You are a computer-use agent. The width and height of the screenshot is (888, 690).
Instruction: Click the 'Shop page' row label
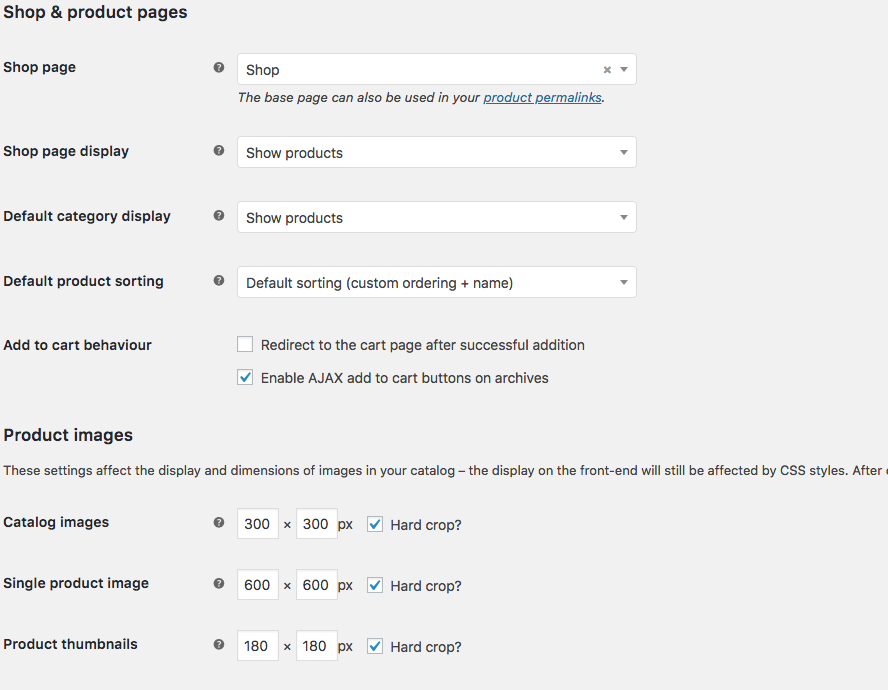click(x=40, y=67)
